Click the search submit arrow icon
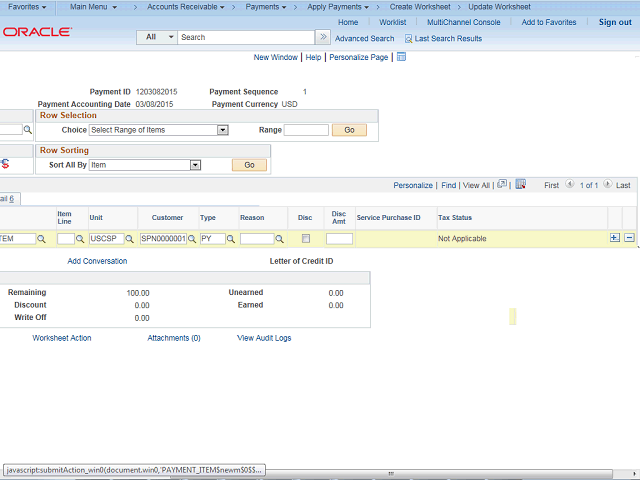The width and height of the screenshot is (640, 480). point(322,37)
